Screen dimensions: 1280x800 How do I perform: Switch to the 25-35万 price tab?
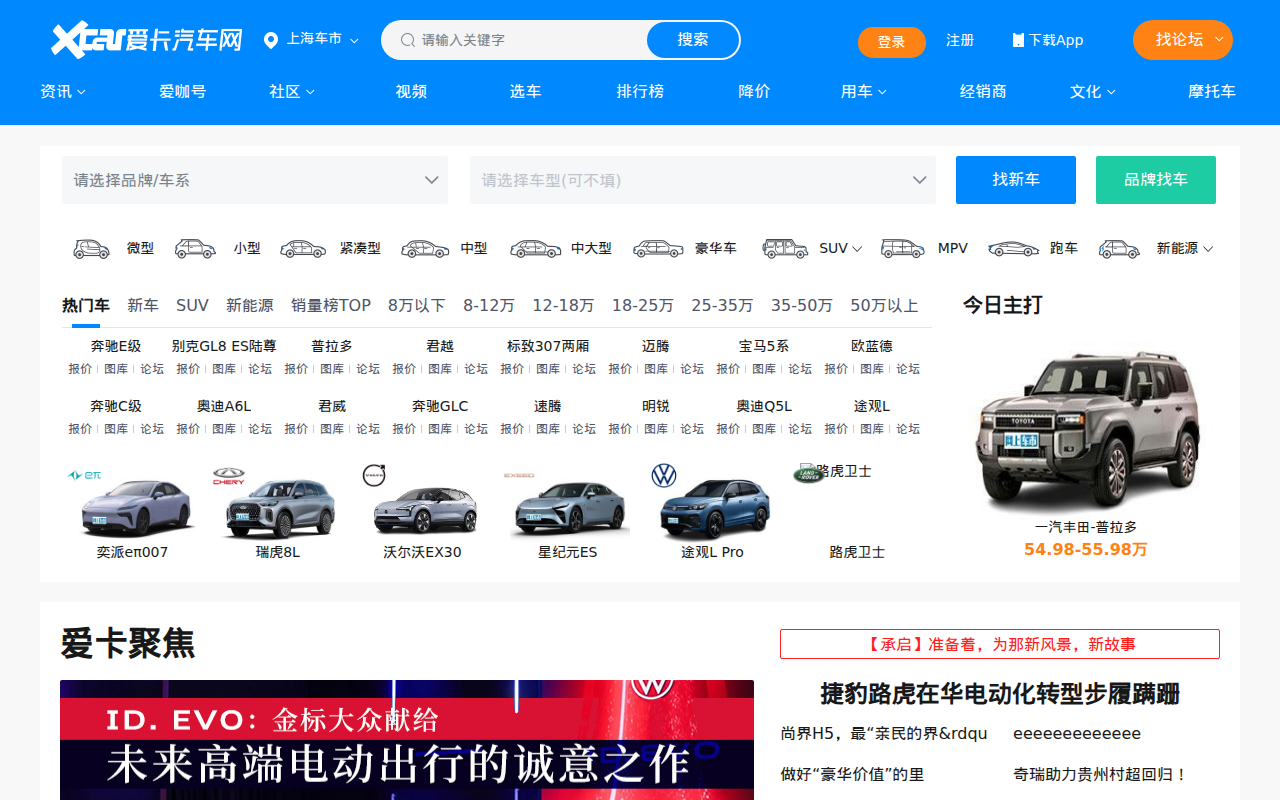click(722, 305)
